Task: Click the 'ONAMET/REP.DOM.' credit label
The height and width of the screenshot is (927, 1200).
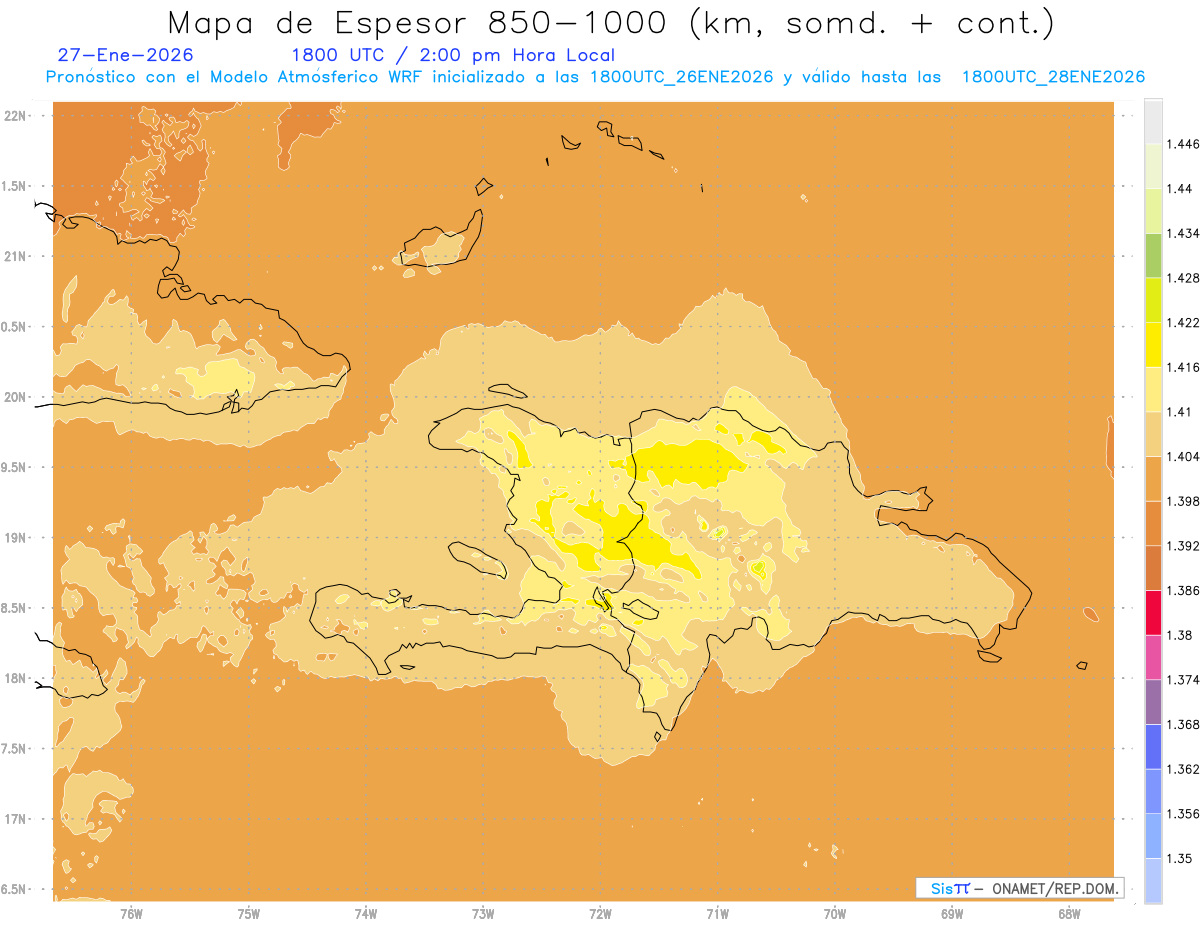Action: pos(1055,888)
